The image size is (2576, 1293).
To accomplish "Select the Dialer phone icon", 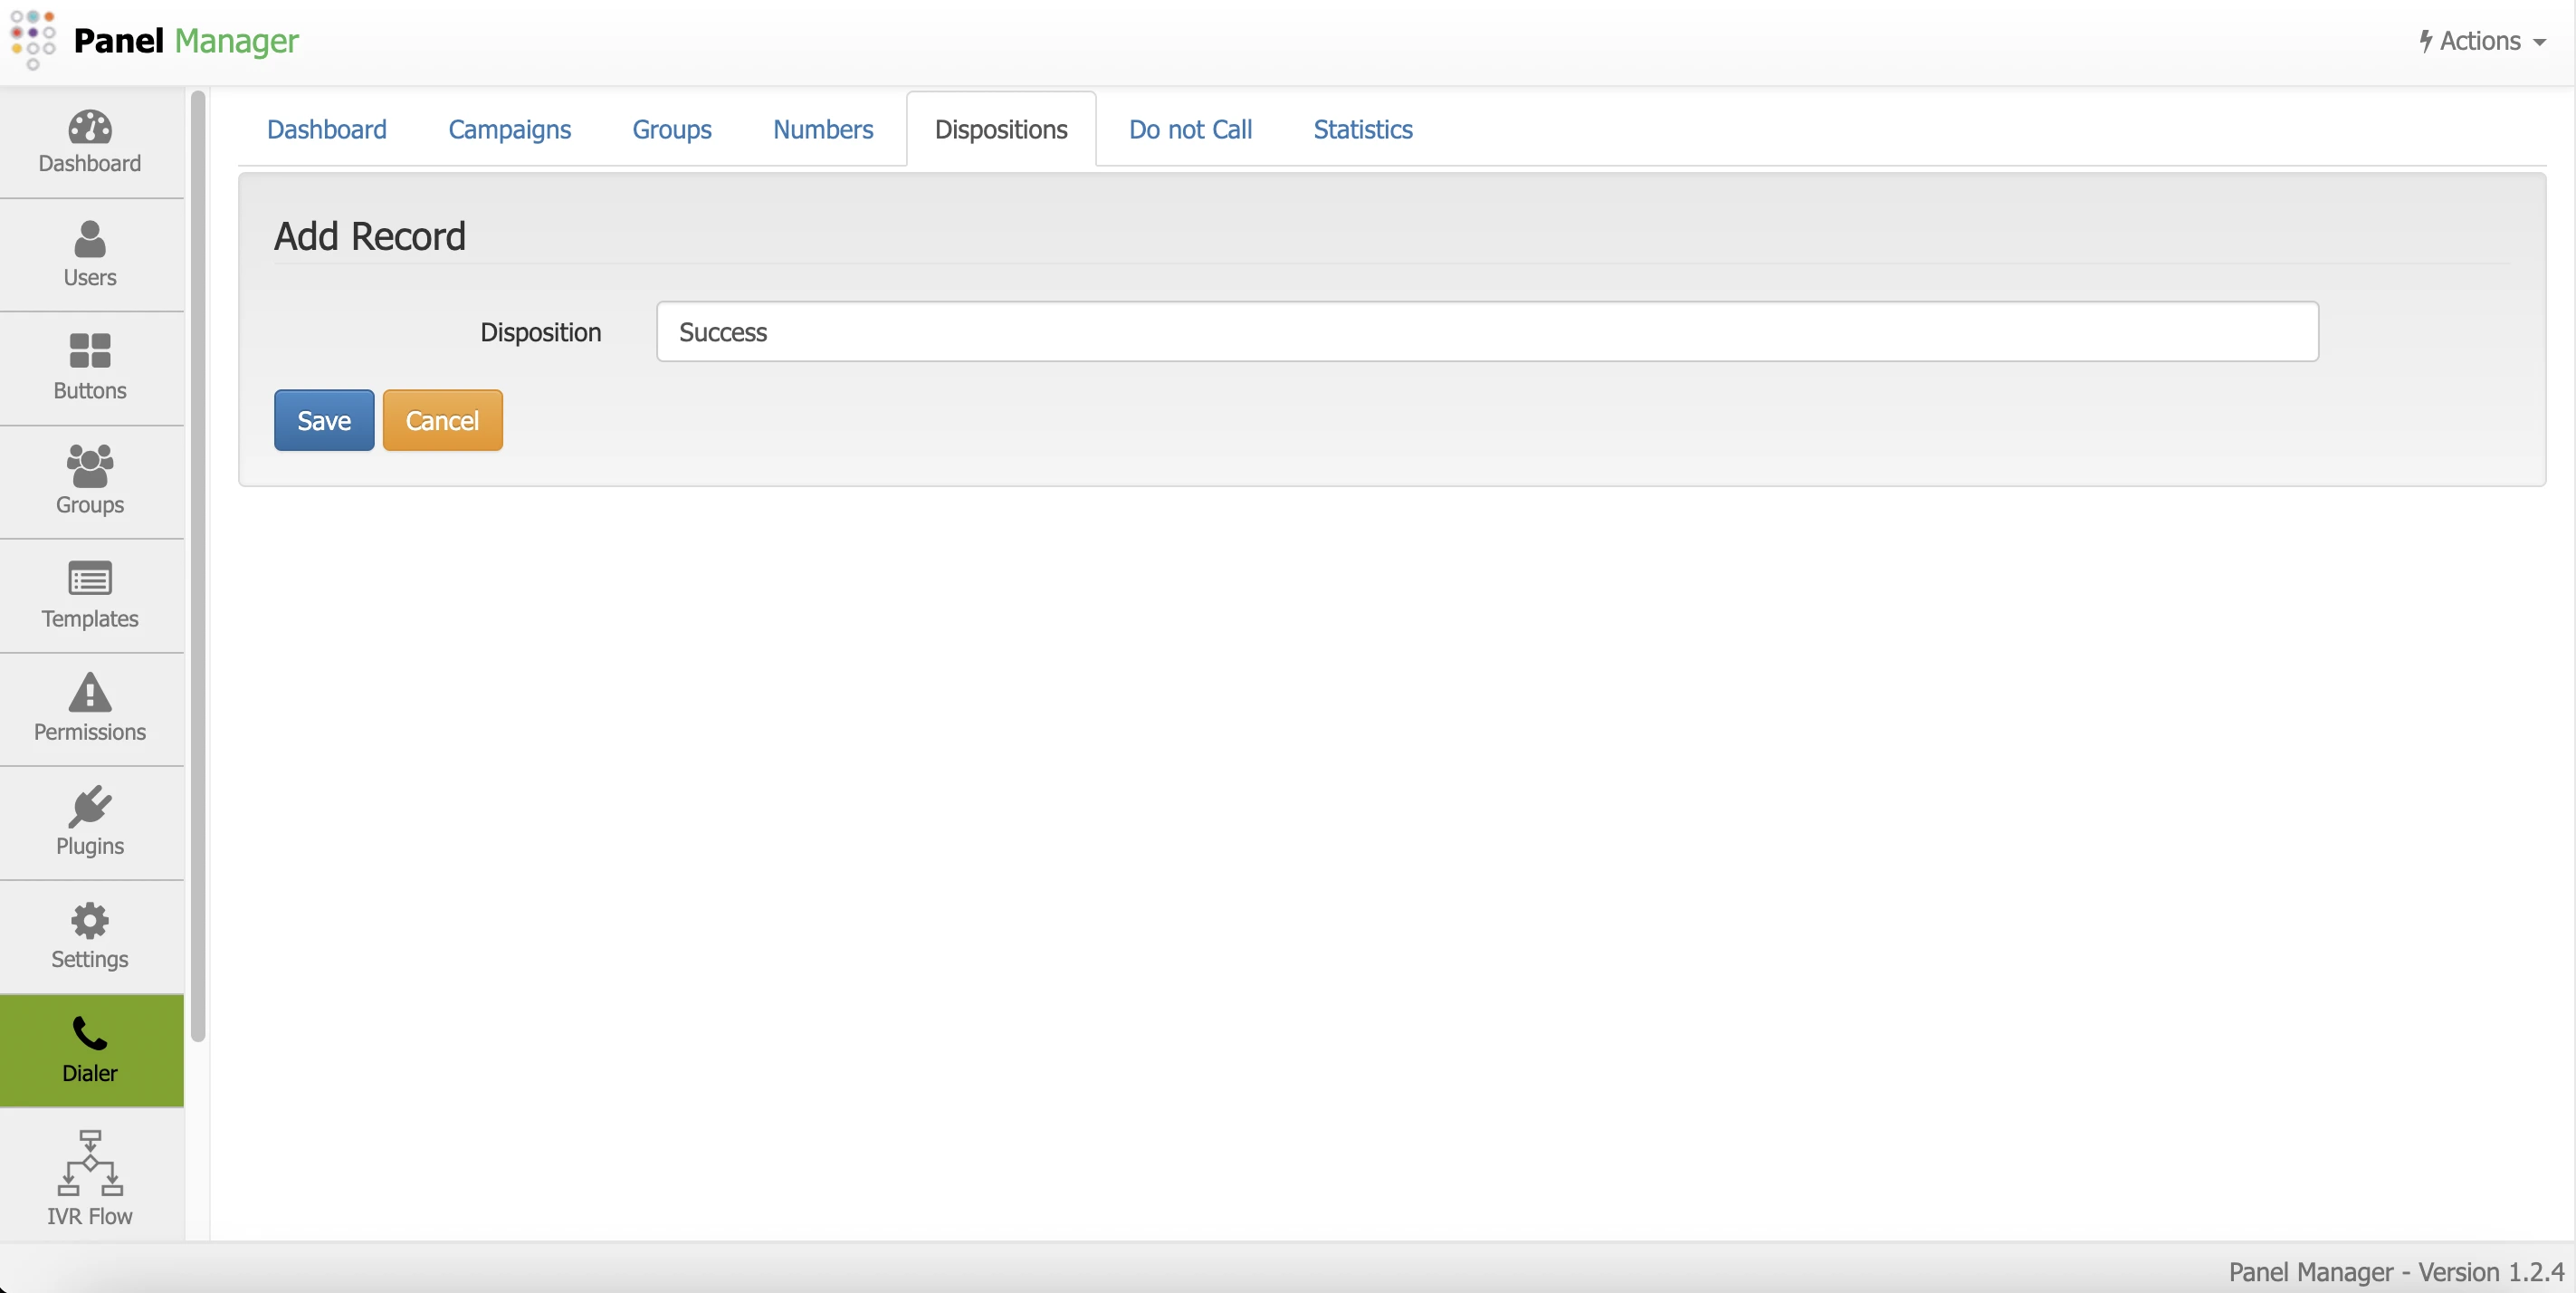I will click(x=90, y=1033).
